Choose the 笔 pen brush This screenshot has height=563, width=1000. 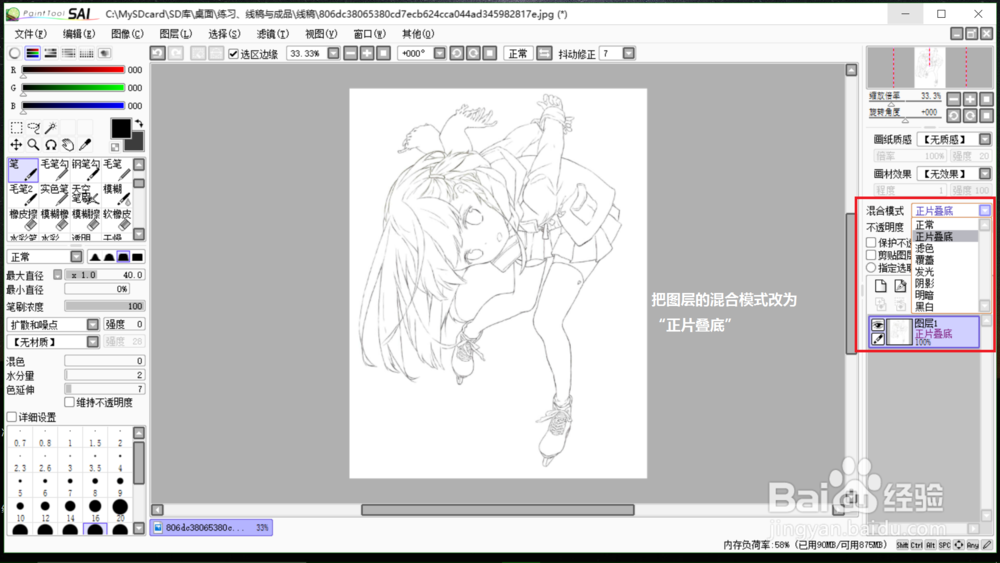pyautogui.click(x=23, y=170)
